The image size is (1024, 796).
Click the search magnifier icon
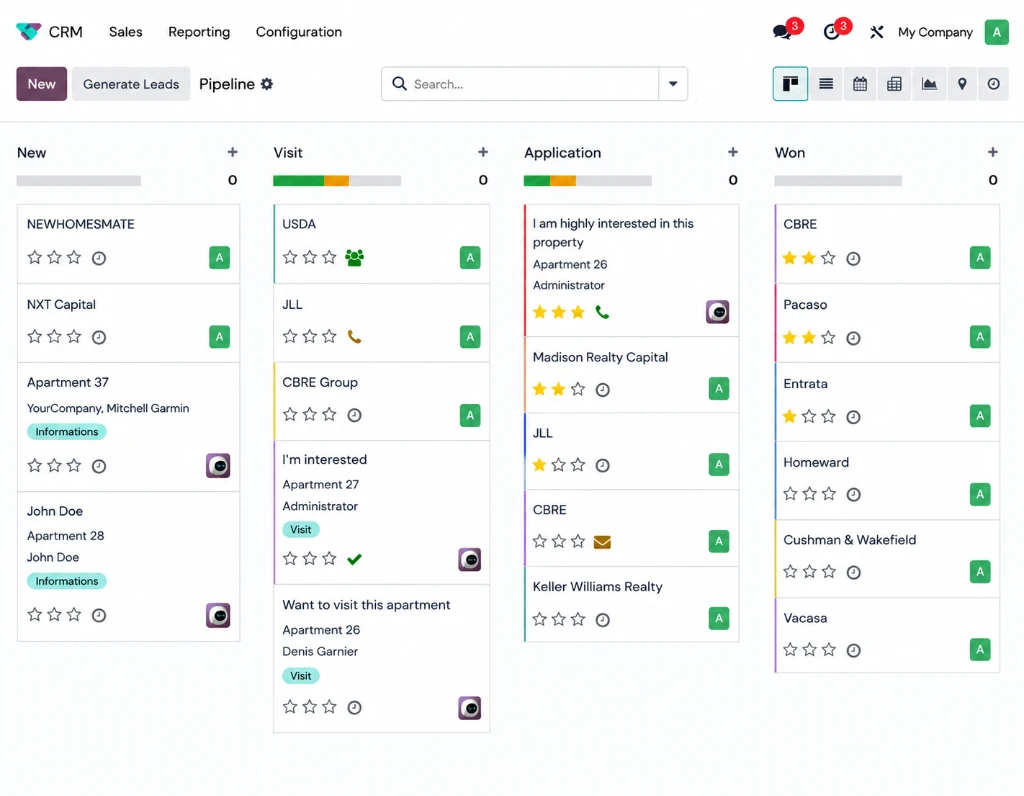[x=399, y=84]
